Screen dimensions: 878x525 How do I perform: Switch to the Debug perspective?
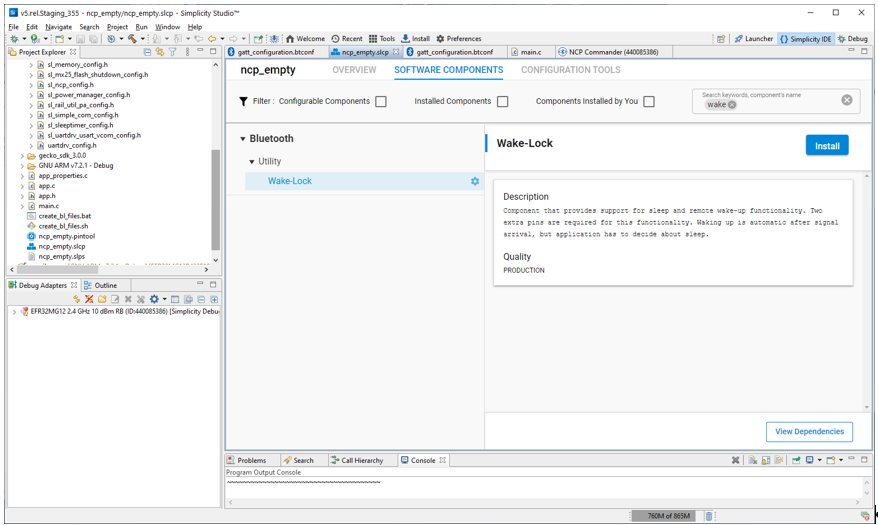[x=852, y=39]
